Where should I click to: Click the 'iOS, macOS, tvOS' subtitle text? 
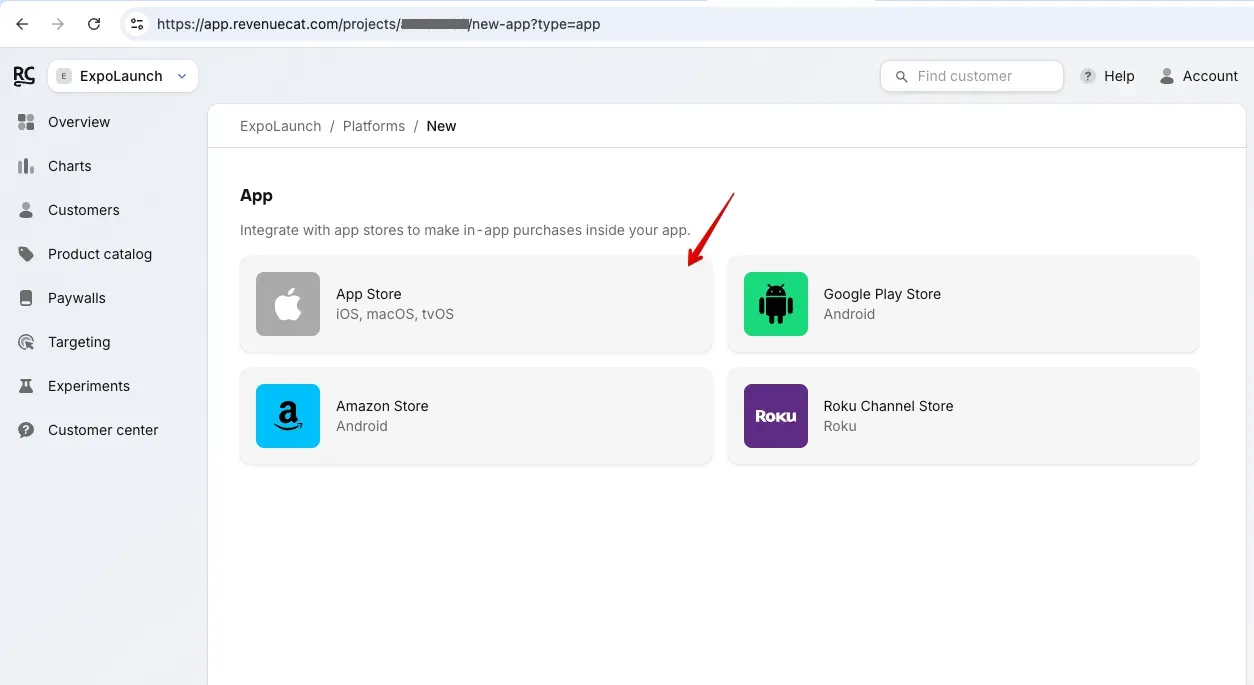coord(395,314)
